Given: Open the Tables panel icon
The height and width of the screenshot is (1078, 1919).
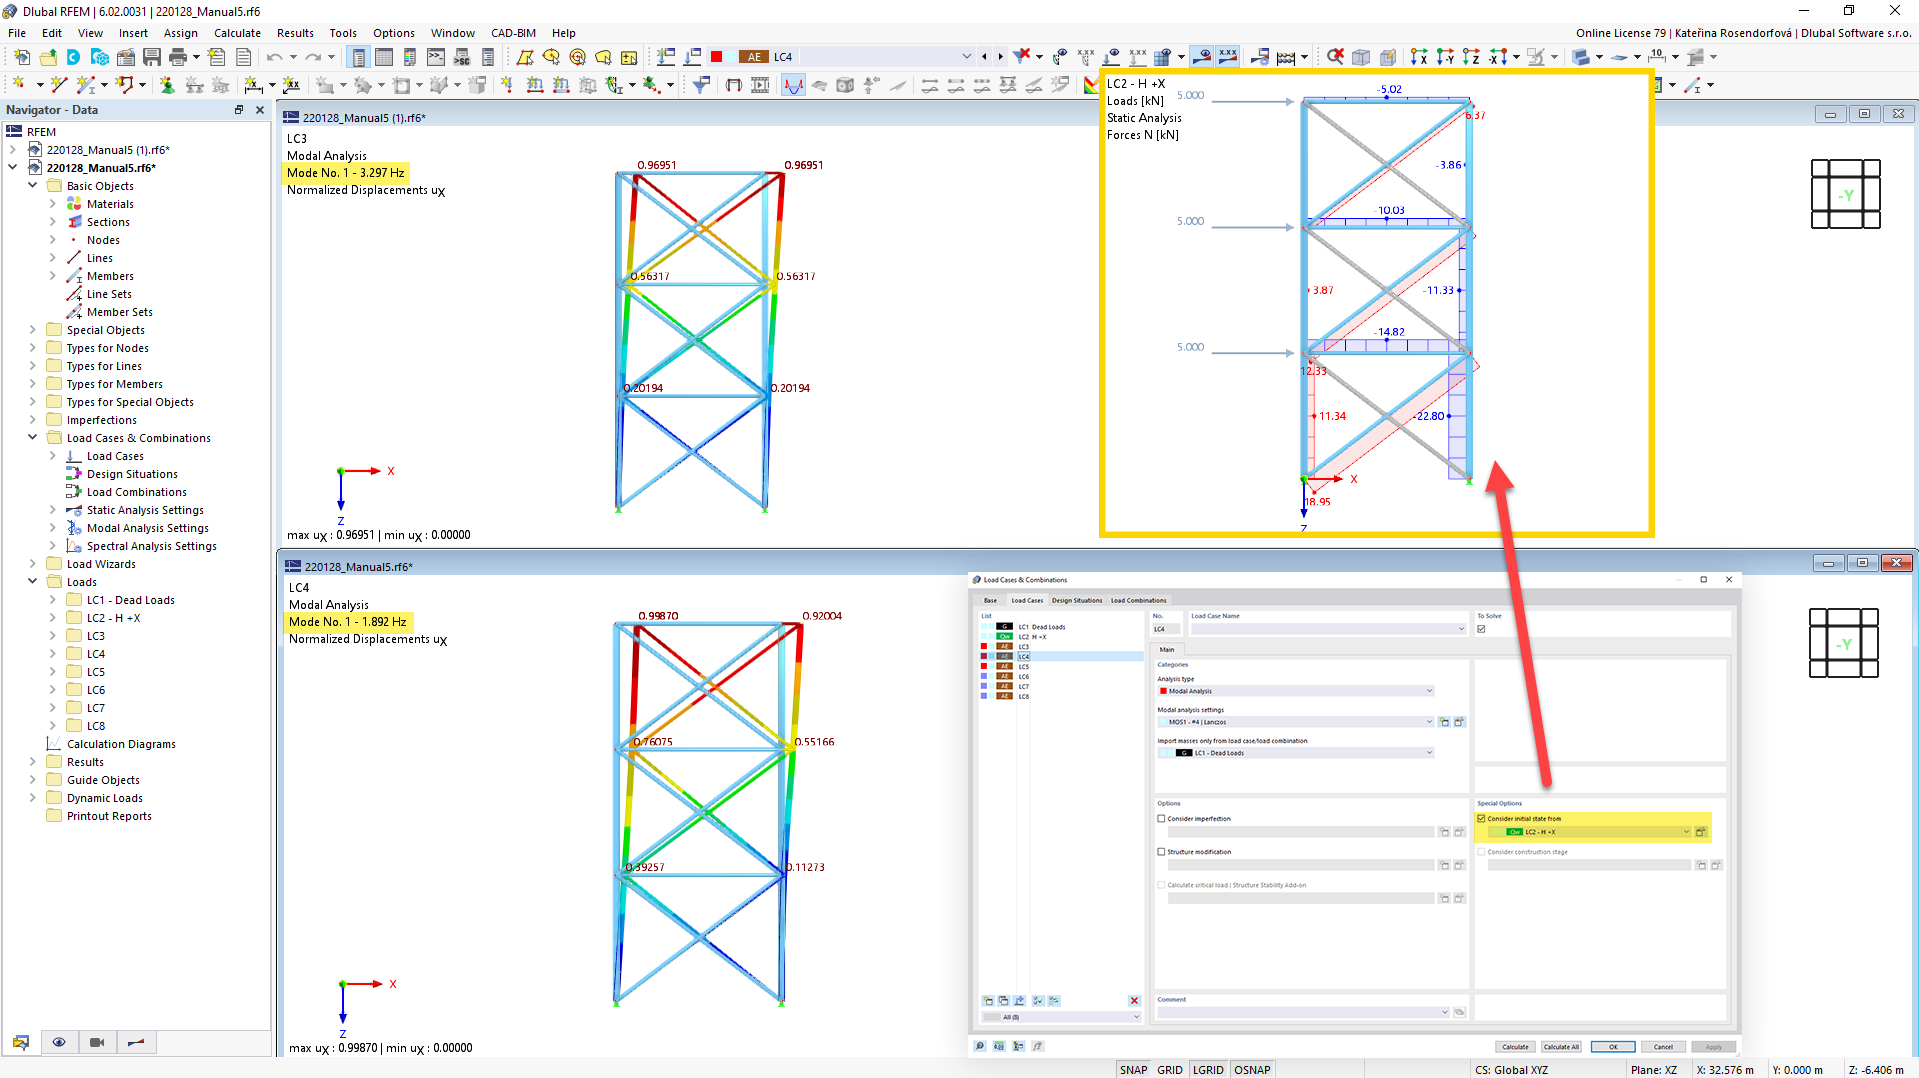Looking at the screenshot, I should click(384, 57).
